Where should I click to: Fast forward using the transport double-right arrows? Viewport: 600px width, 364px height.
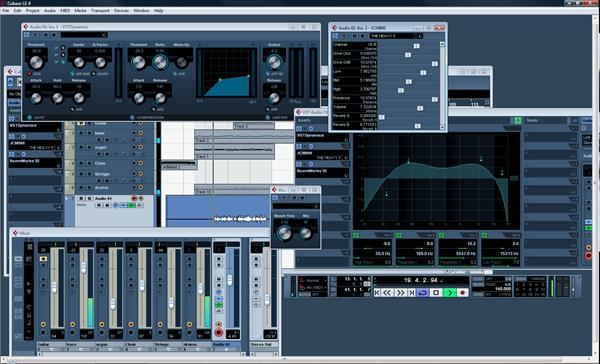coord(400,293)
